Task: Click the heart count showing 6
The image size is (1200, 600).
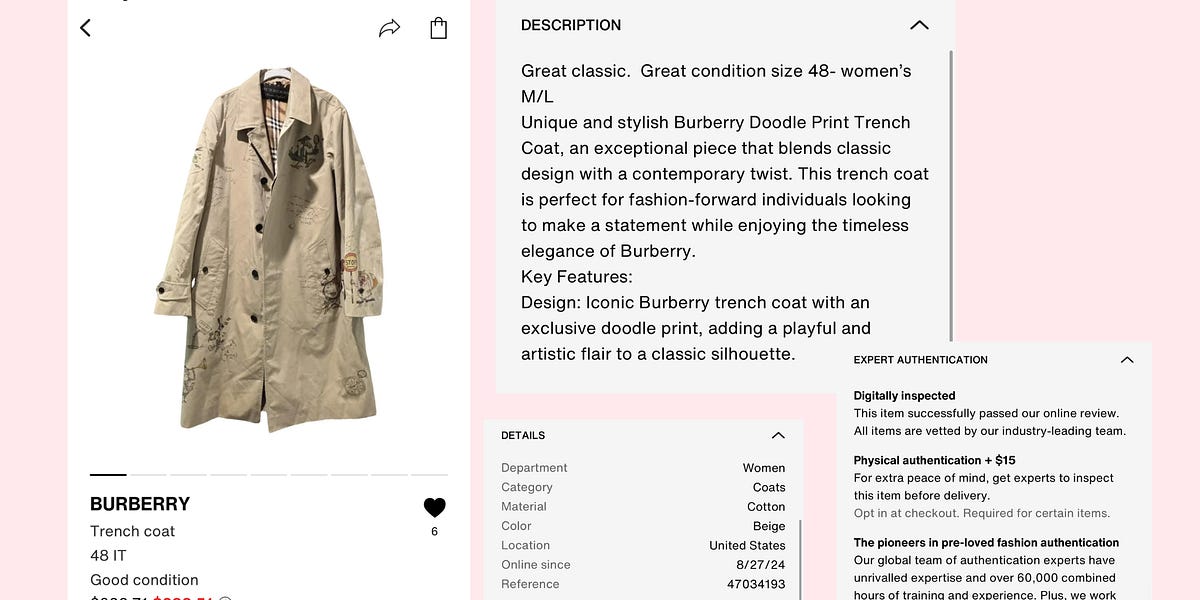Action: pyautogui.click(x=434, y=531)
